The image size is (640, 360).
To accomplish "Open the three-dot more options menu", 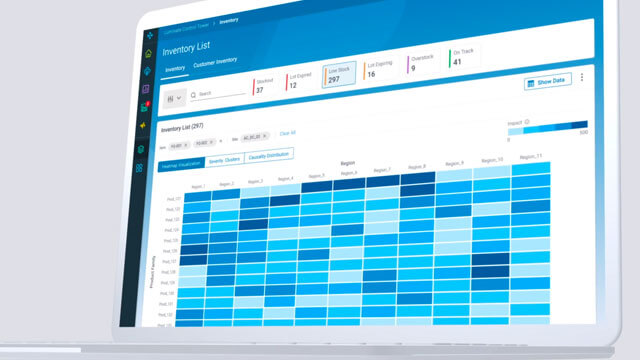I will tap(582, 77).
